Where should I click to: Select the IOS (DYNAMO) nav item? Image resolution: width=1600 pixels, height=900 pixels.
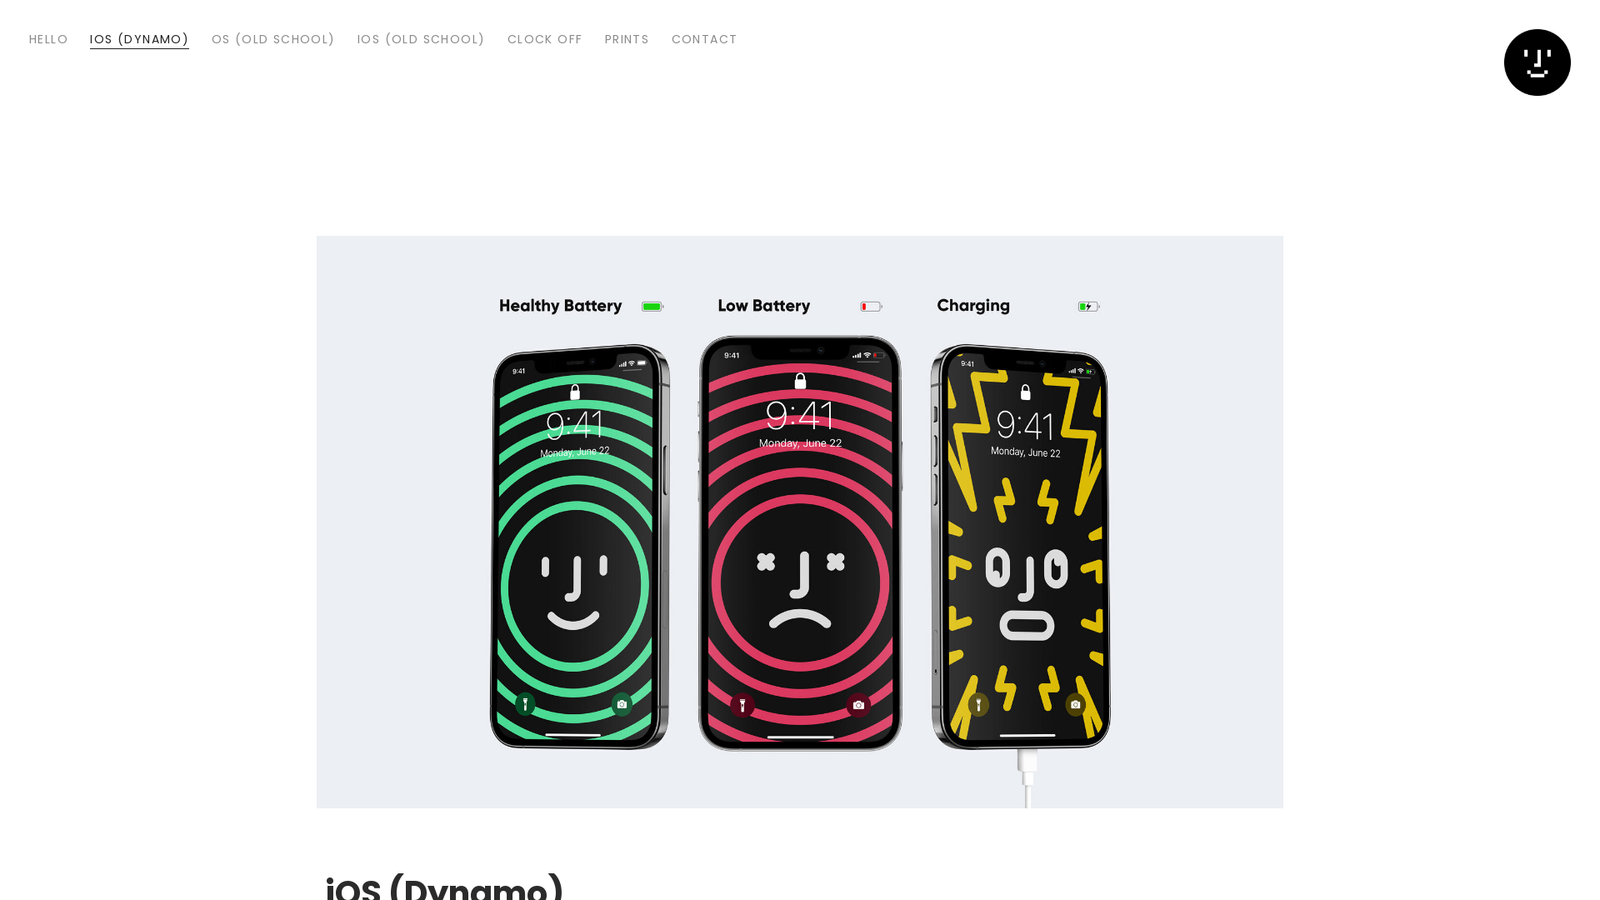pos(139,40)
